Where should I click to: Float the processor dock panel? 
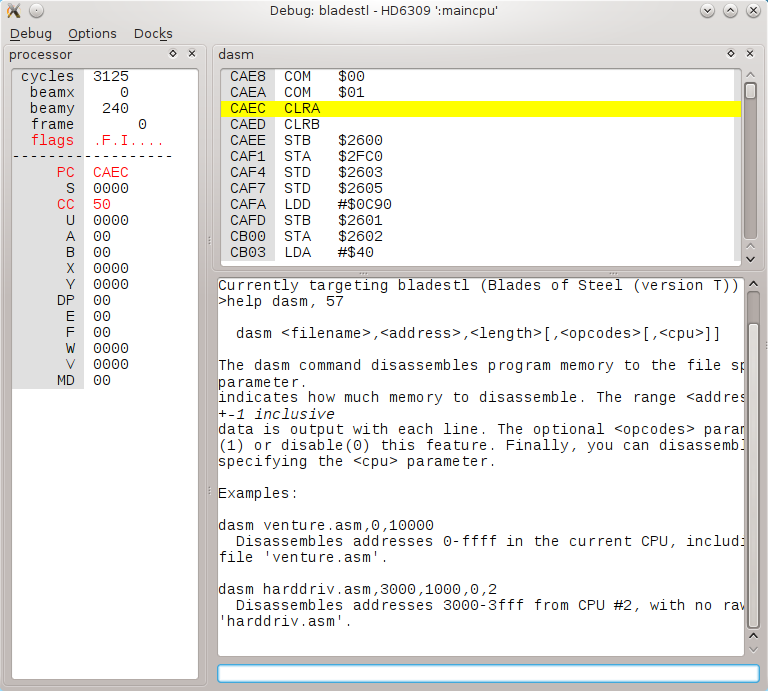pos(172,54)
